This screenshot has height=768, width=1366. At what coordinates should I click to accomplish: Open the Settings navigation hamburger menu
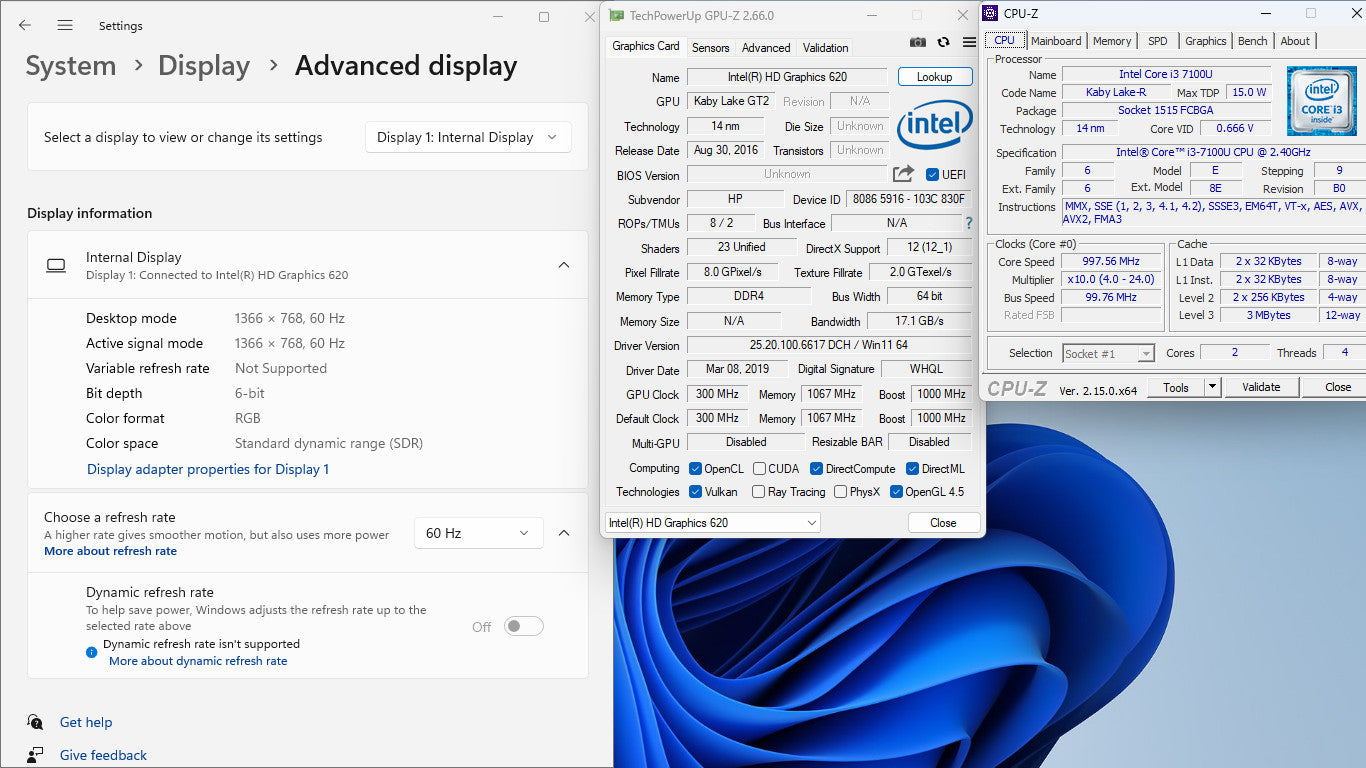[x=65, y=25]
